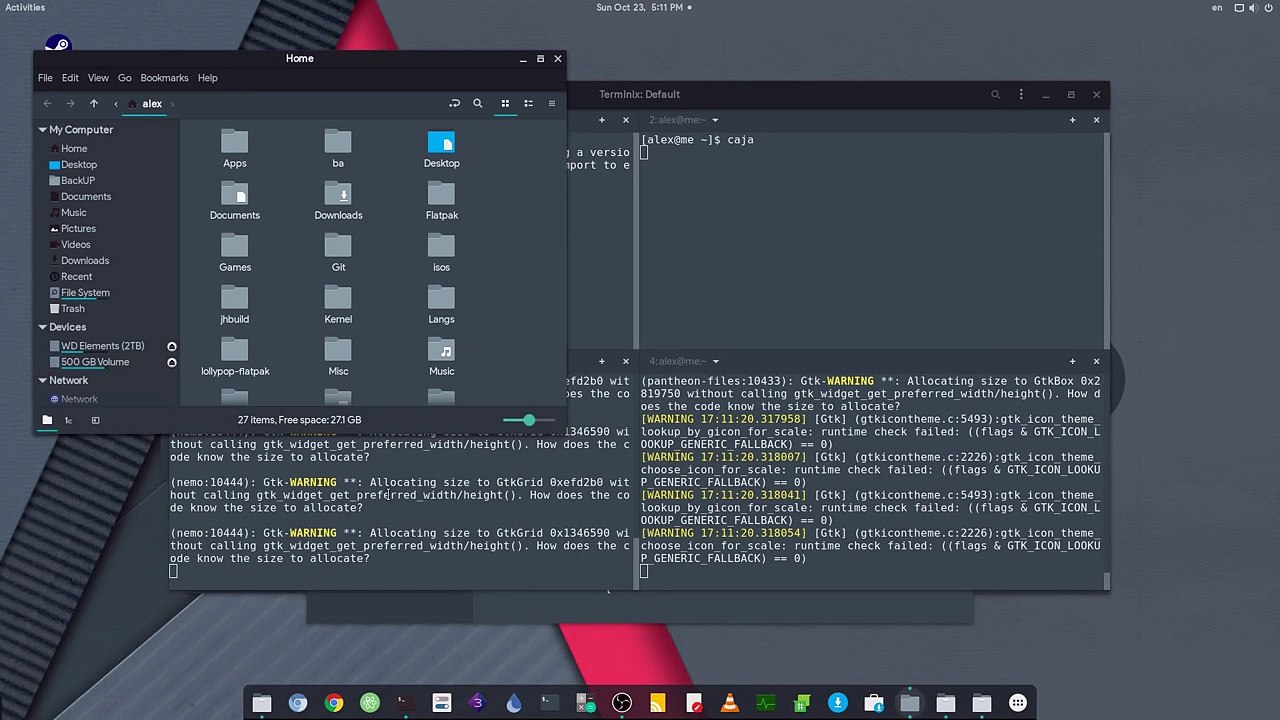Switch to compact view
This screenshot has height=720, width=1280.
click(551, 103)
